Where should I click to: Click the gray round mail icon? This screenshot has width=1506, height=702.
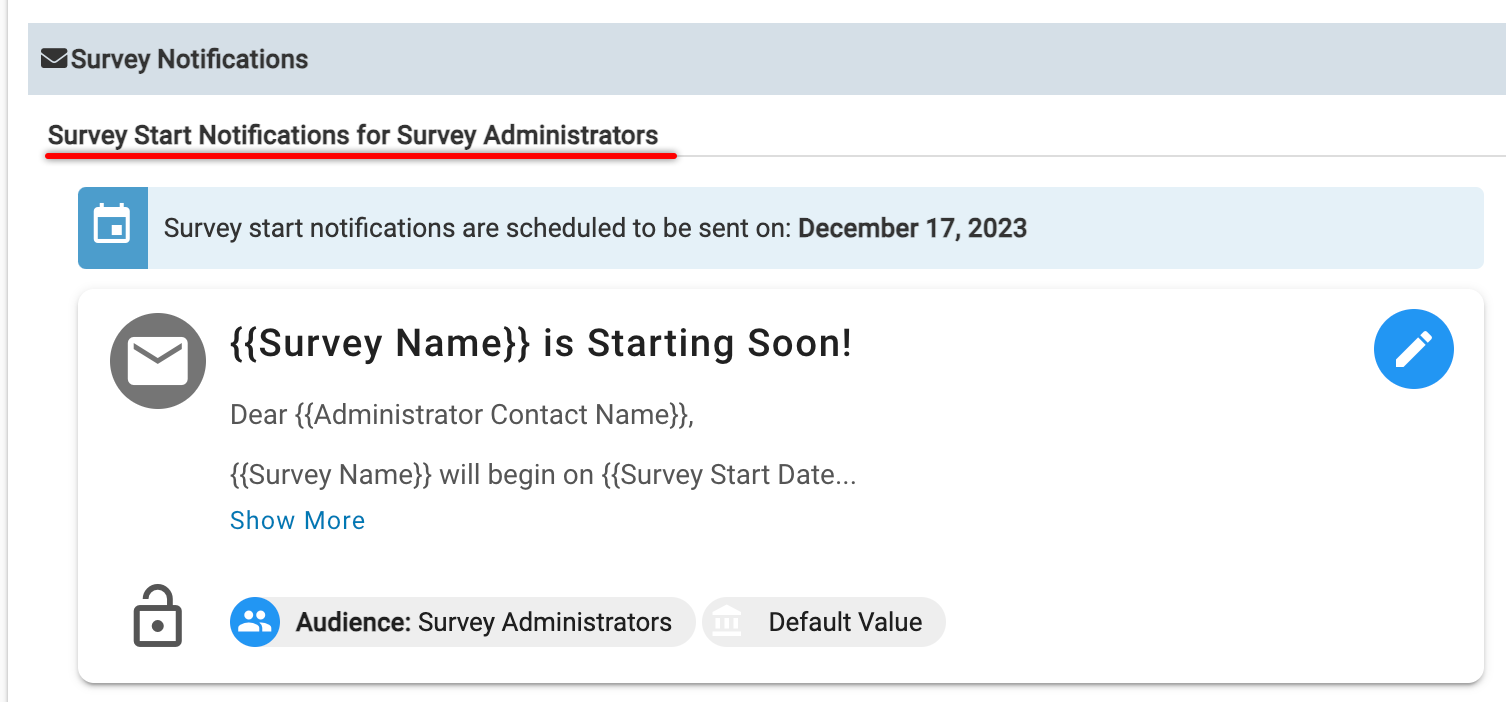(158, 361)
